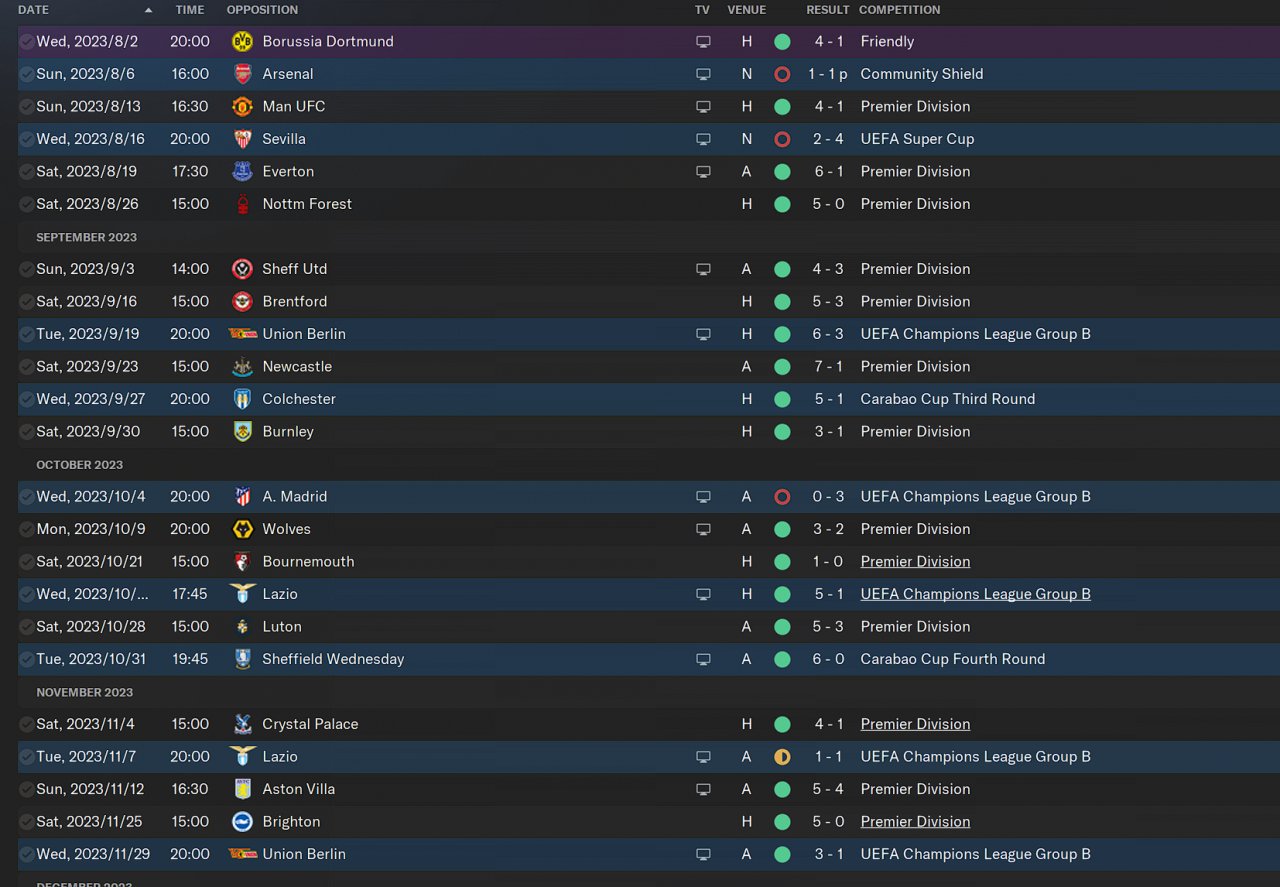This screenshot has width=1280, height=887.
Task: Click the Sevilla club badge
Action: [242, 139]
